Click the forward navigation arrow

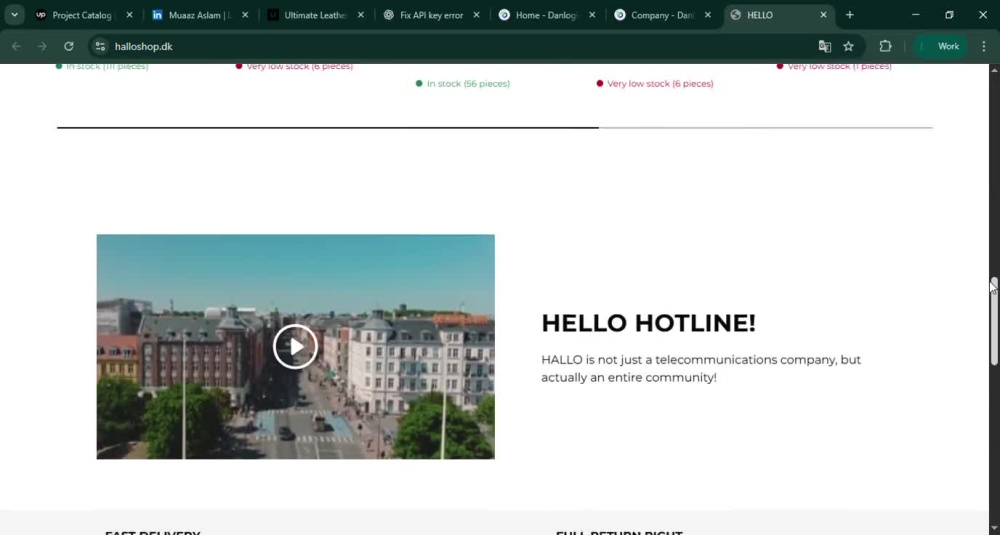[42, 47]
